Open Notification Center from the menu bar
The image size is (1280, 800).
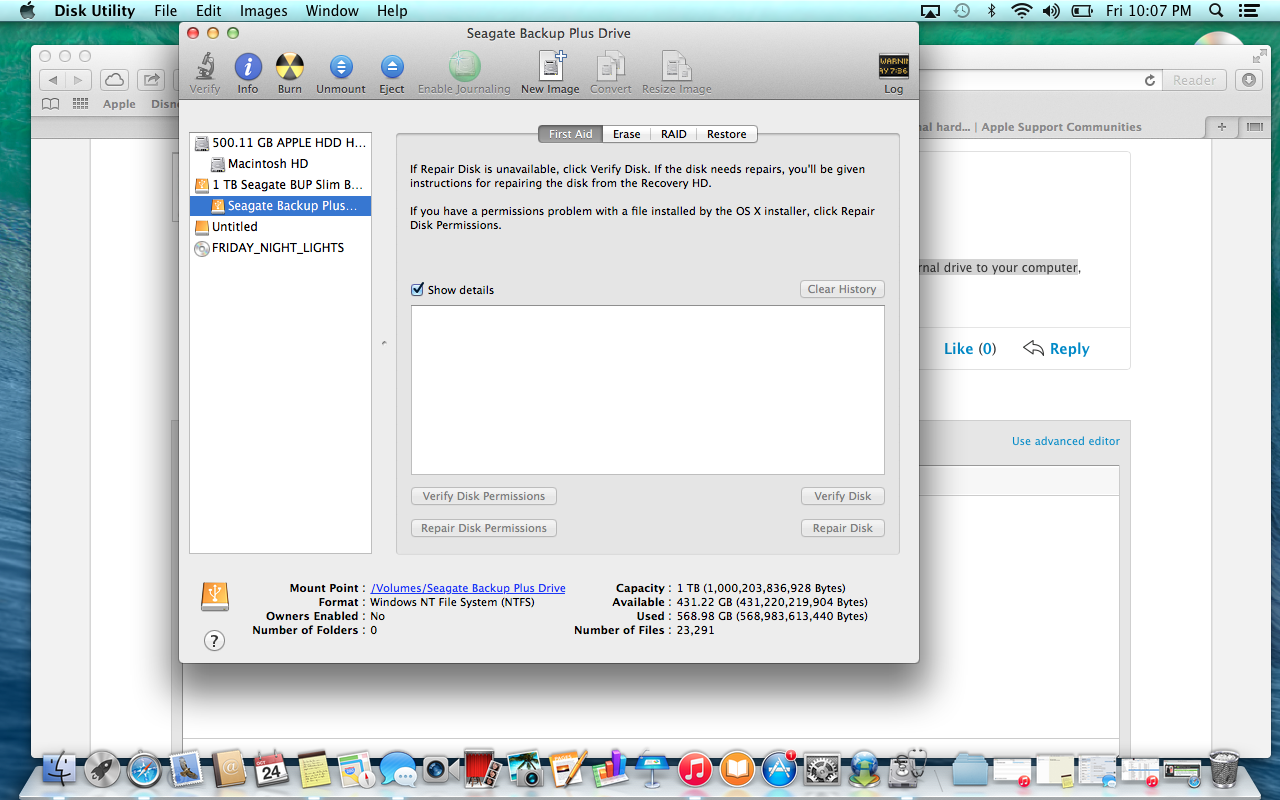pos(1250,11)
